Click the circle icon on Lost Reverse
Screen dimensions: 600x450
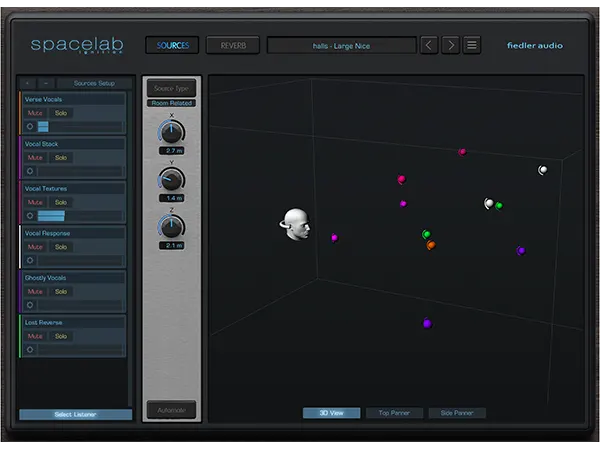30,349
